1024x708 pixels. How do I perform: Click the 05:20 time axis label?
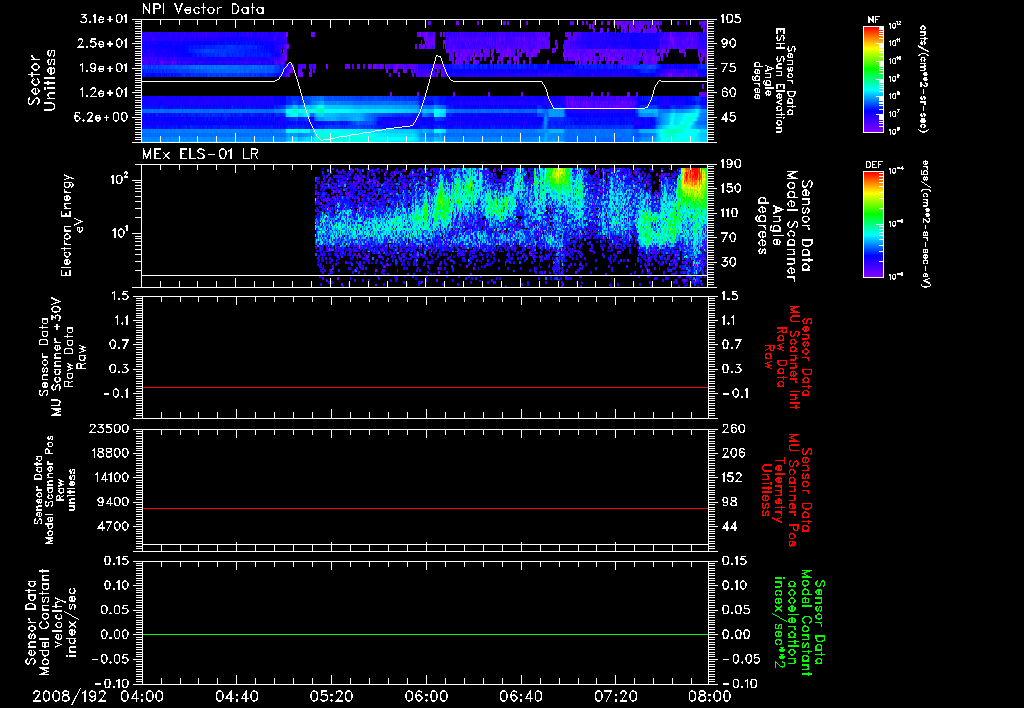[331, 696]
